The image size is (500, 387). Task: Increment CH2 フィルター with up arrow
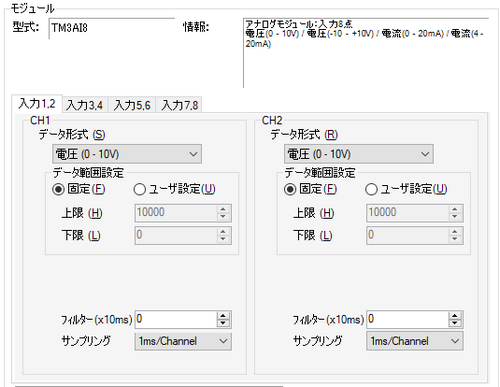coord(455,316)
